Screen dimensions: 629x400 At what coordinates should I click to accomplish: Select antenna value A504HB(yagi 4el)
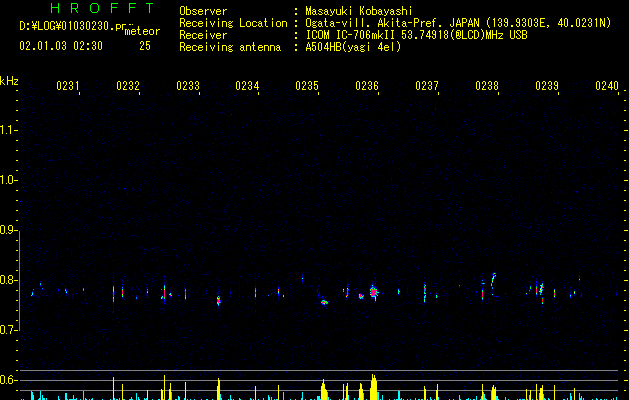[x=353, y=47]
